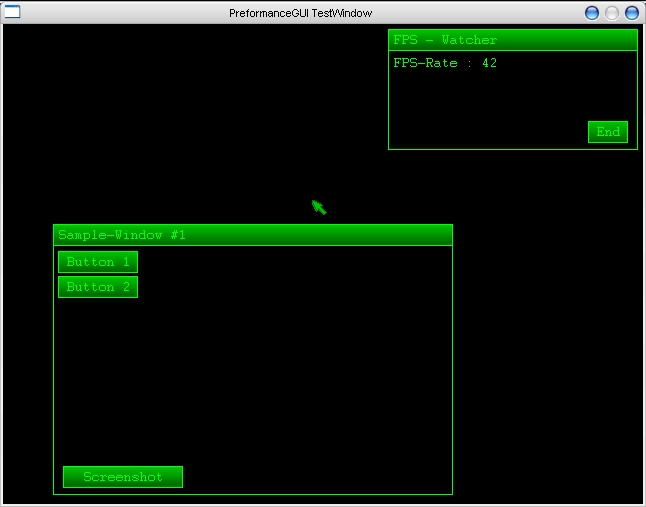Viewport: 646px width, 507px height.
Task: Click the green arrow cursor sprite
Action: coord(319,207)
